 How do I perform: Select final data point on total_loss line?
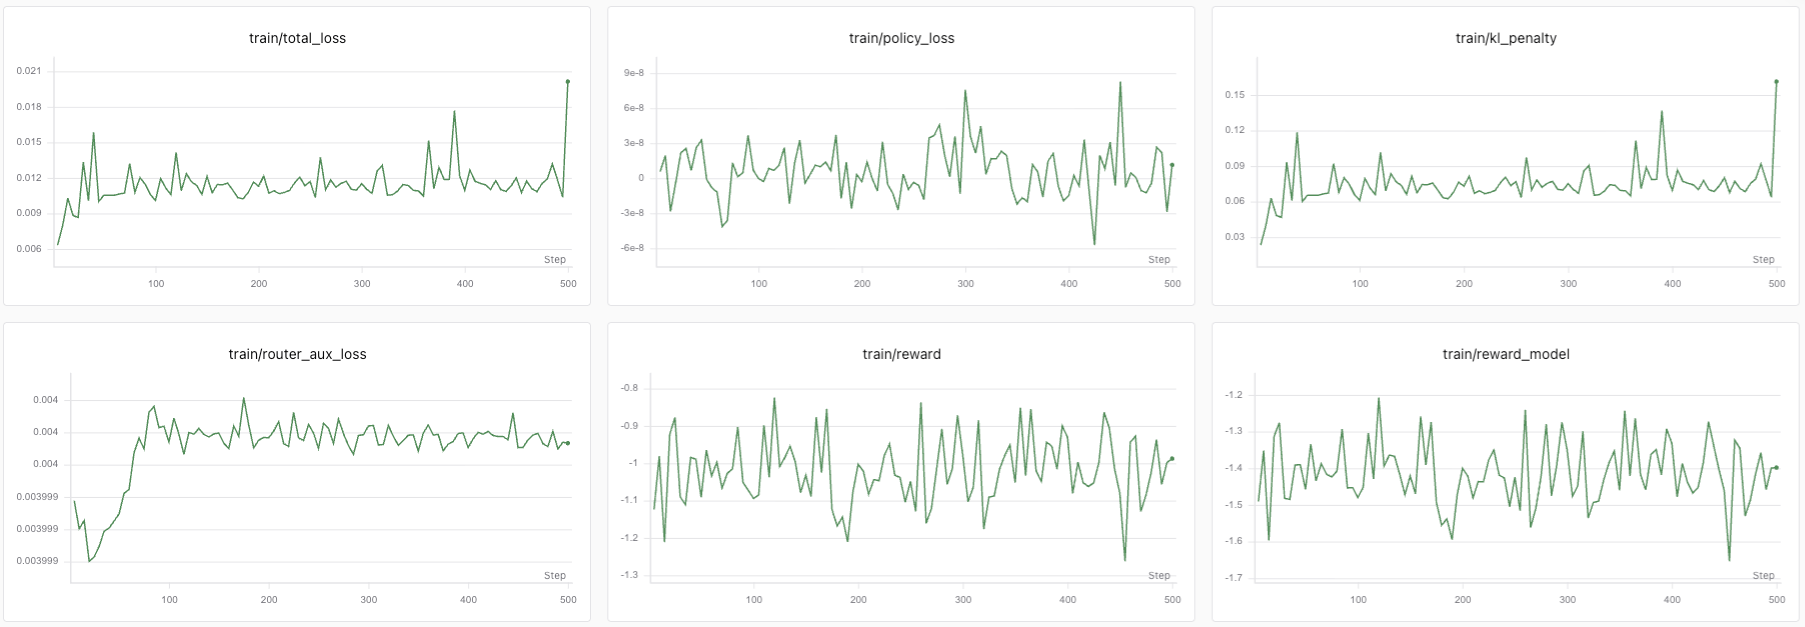point(568,81)
